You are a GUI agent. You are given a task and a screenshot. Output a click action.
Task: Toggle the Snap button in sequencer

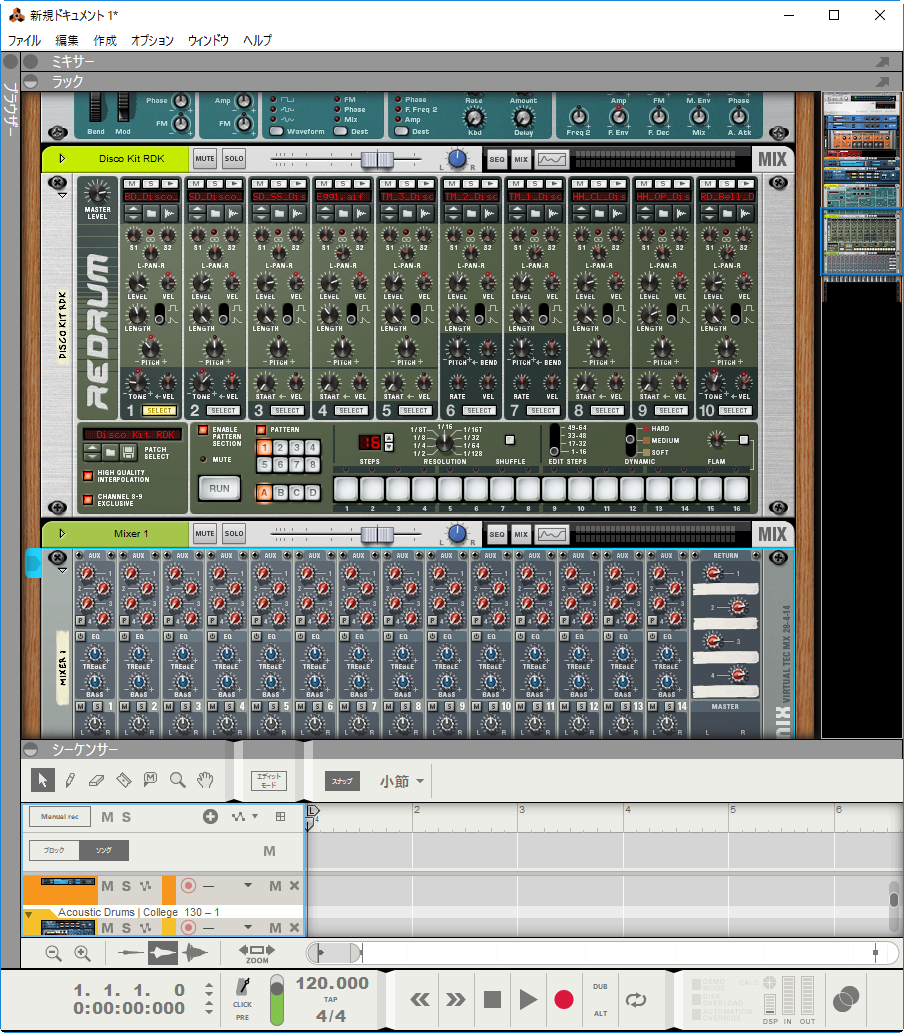tap(342, 781)
